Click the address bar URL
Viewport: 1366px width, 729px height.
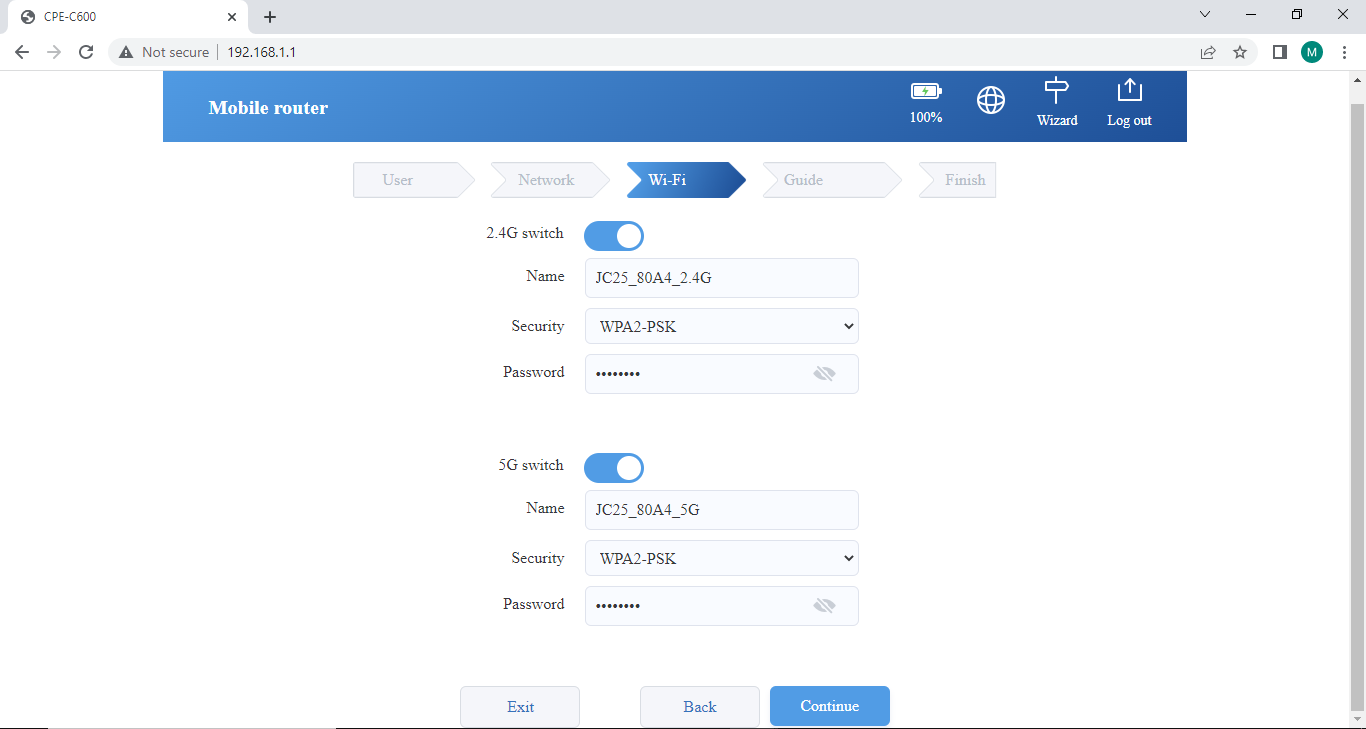(262, 52)
